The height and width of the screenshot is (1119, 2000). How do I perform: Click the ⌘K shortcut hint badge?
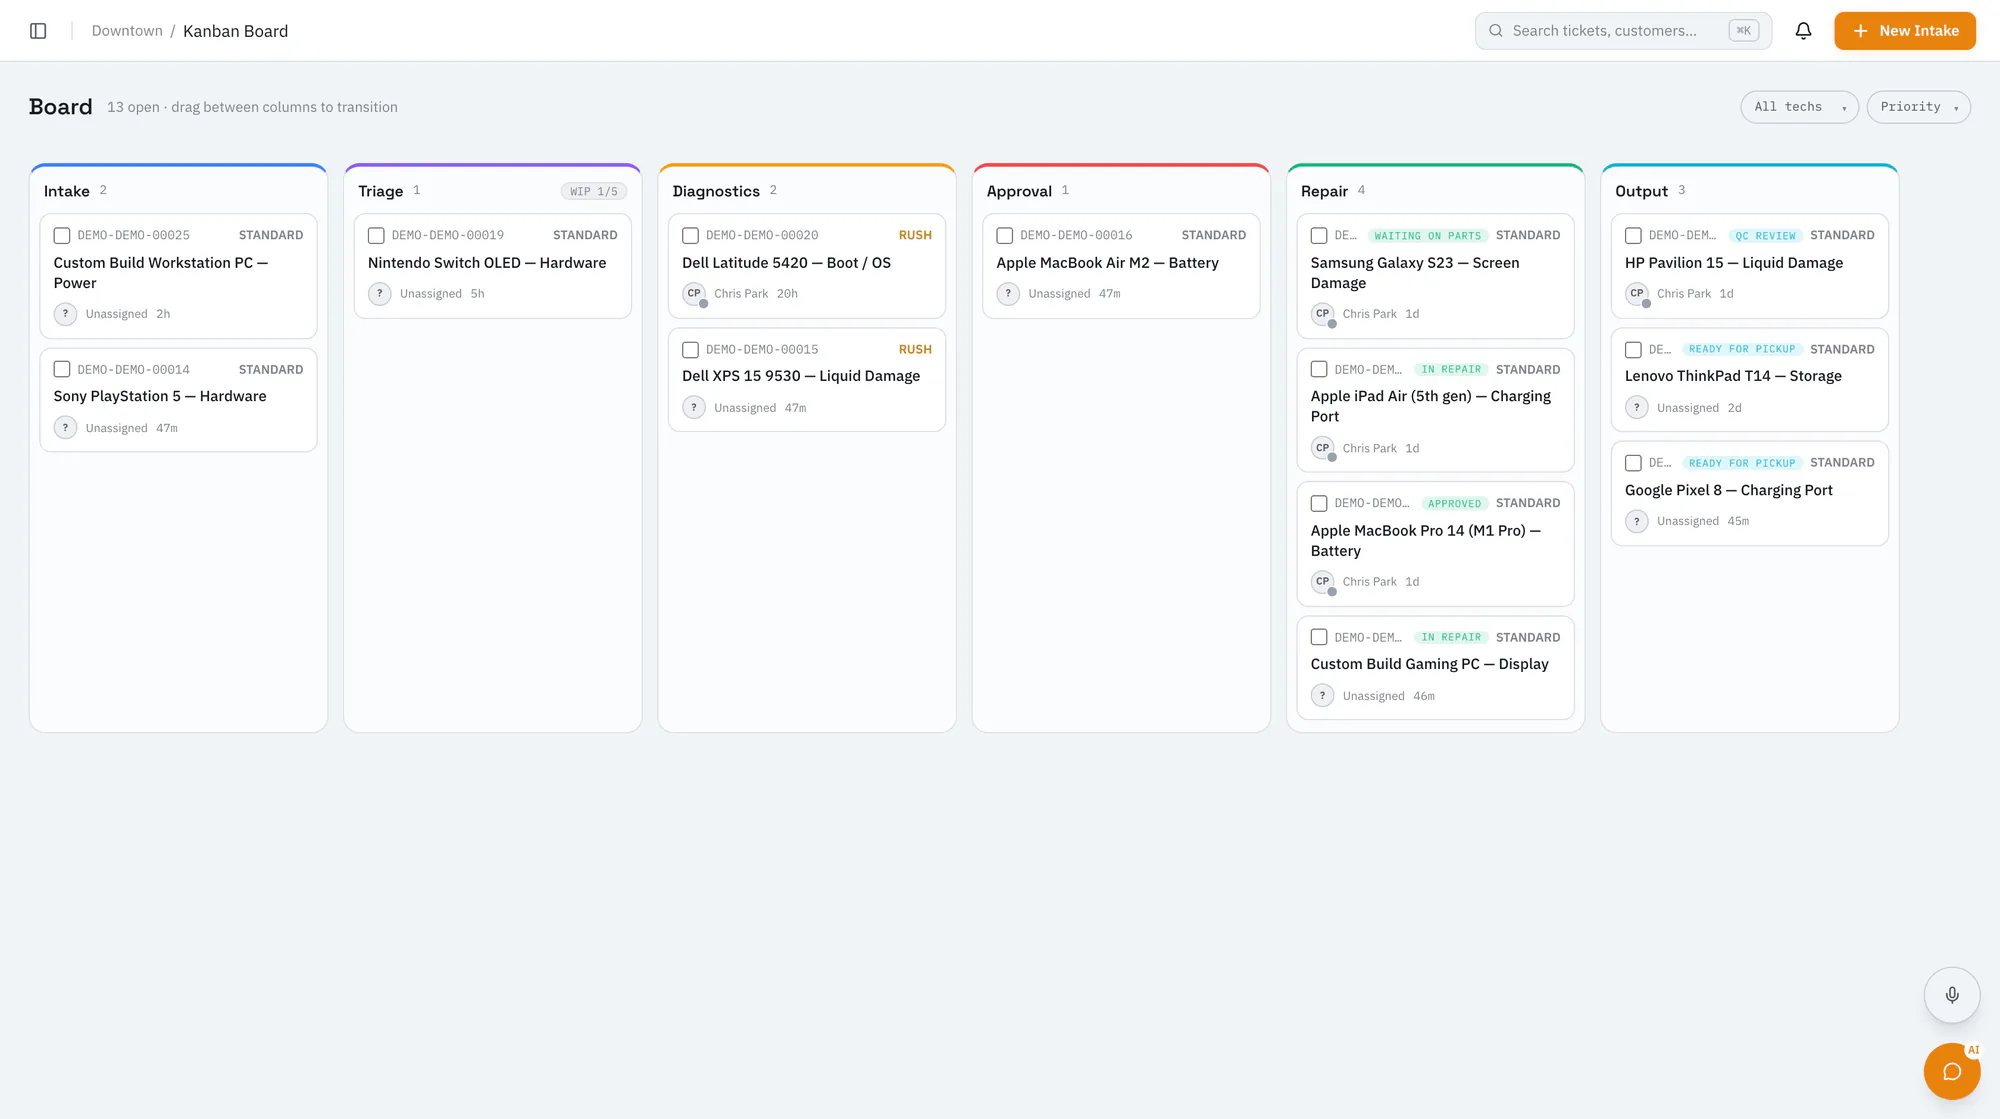pyautogui.click(x=1743, y=31)
